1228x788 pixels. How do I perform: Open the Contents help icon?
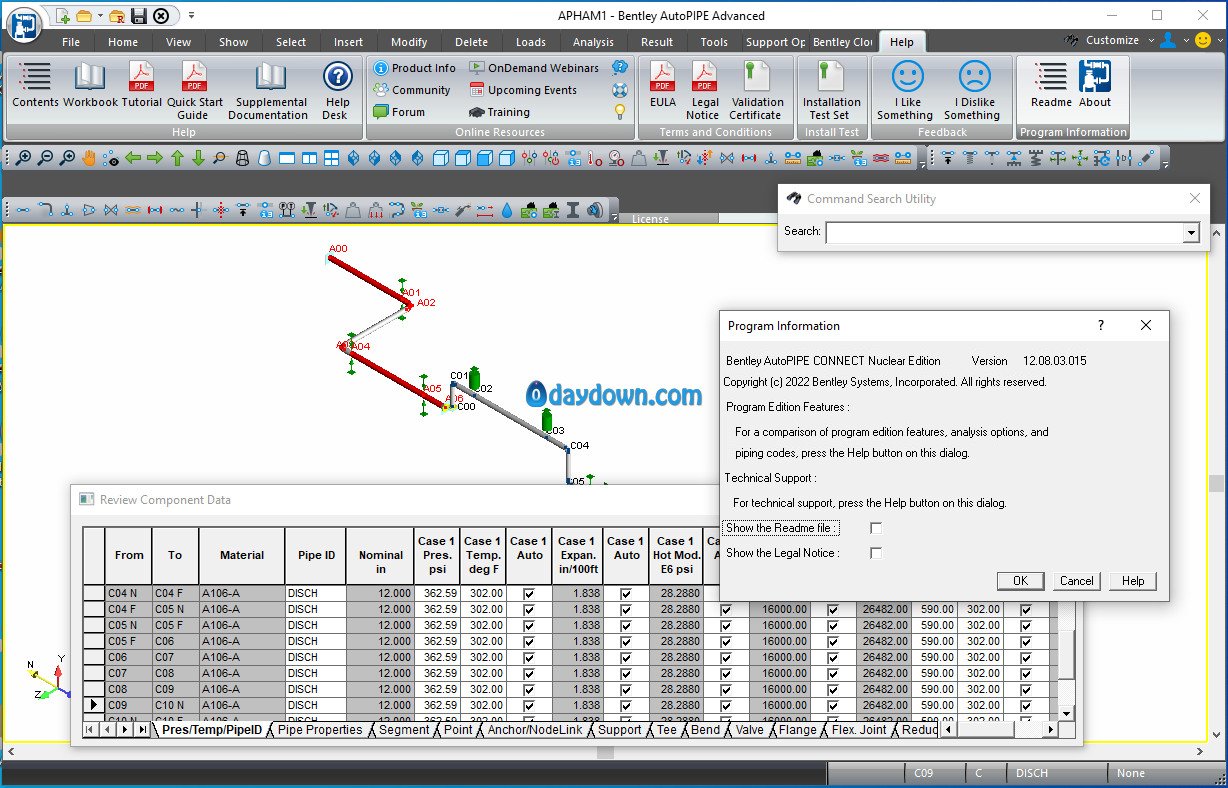pos(35,84)
